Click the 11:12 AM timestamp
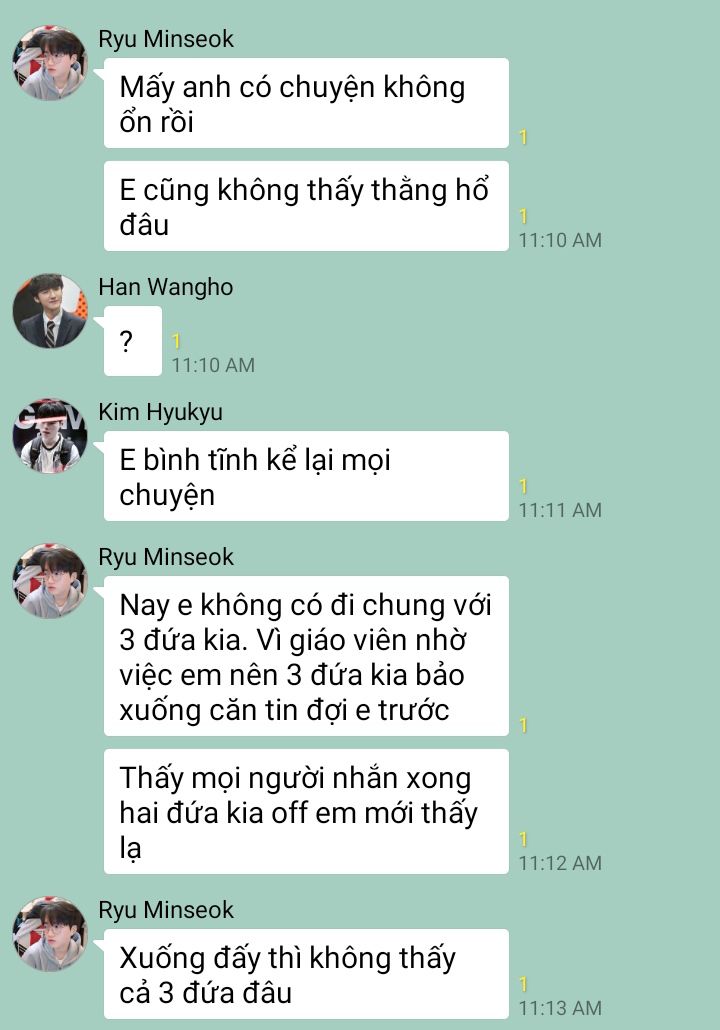 (560, 862)
